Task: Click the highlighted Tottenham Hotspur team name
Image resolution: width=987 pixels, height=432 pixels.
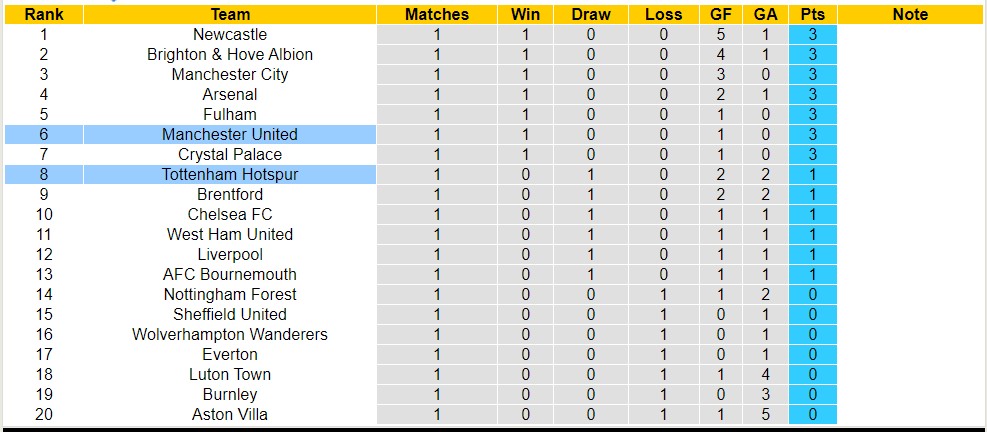Action: [230, 174]
